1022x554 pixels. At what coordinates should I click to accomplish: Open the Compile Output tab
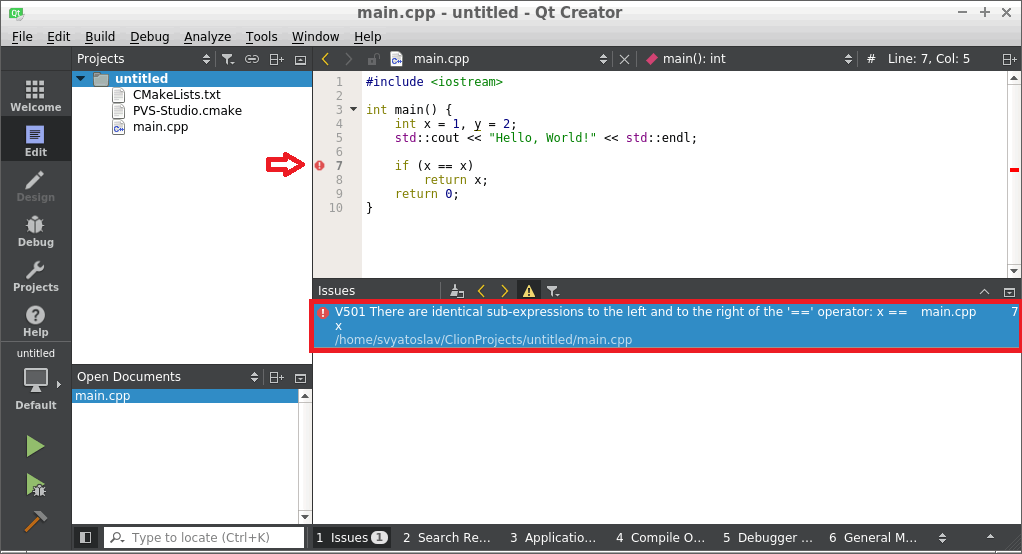pyautogui.click(x=661, y=538)
